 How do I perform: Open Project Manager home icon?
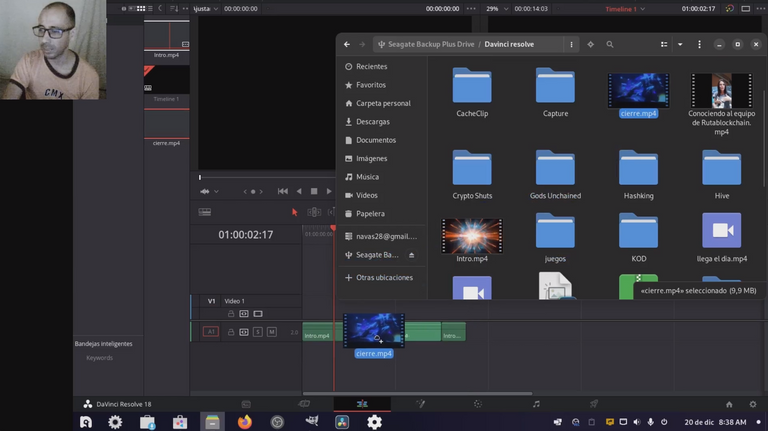pos(729,404)
